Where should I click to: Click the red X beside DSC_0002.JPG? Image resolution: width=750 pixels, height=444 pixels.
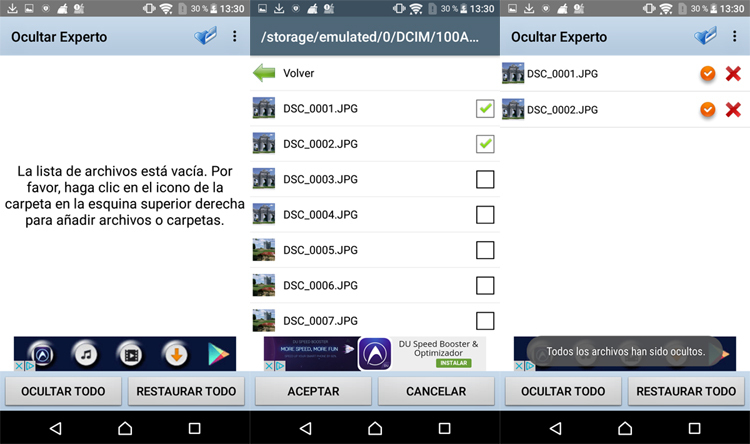point(733,110)
